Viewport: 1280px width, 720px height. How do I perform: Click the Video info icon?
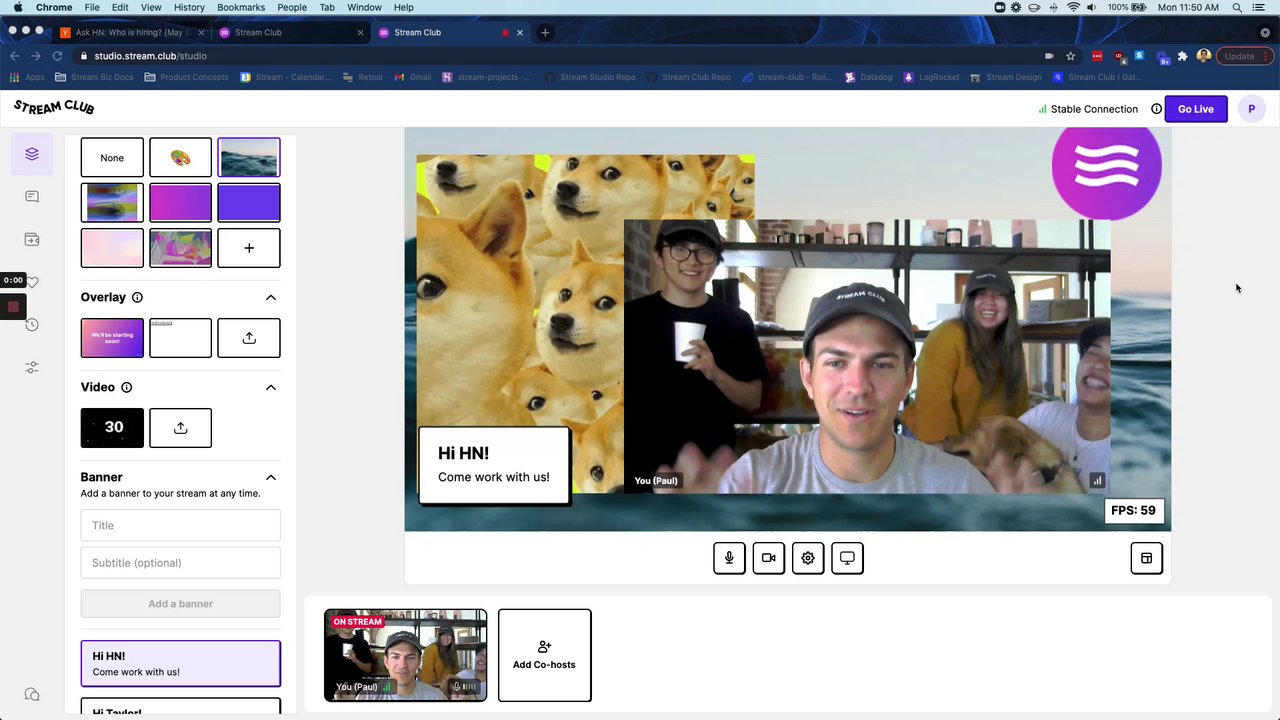pyautogui.click(x=126, y=387)
